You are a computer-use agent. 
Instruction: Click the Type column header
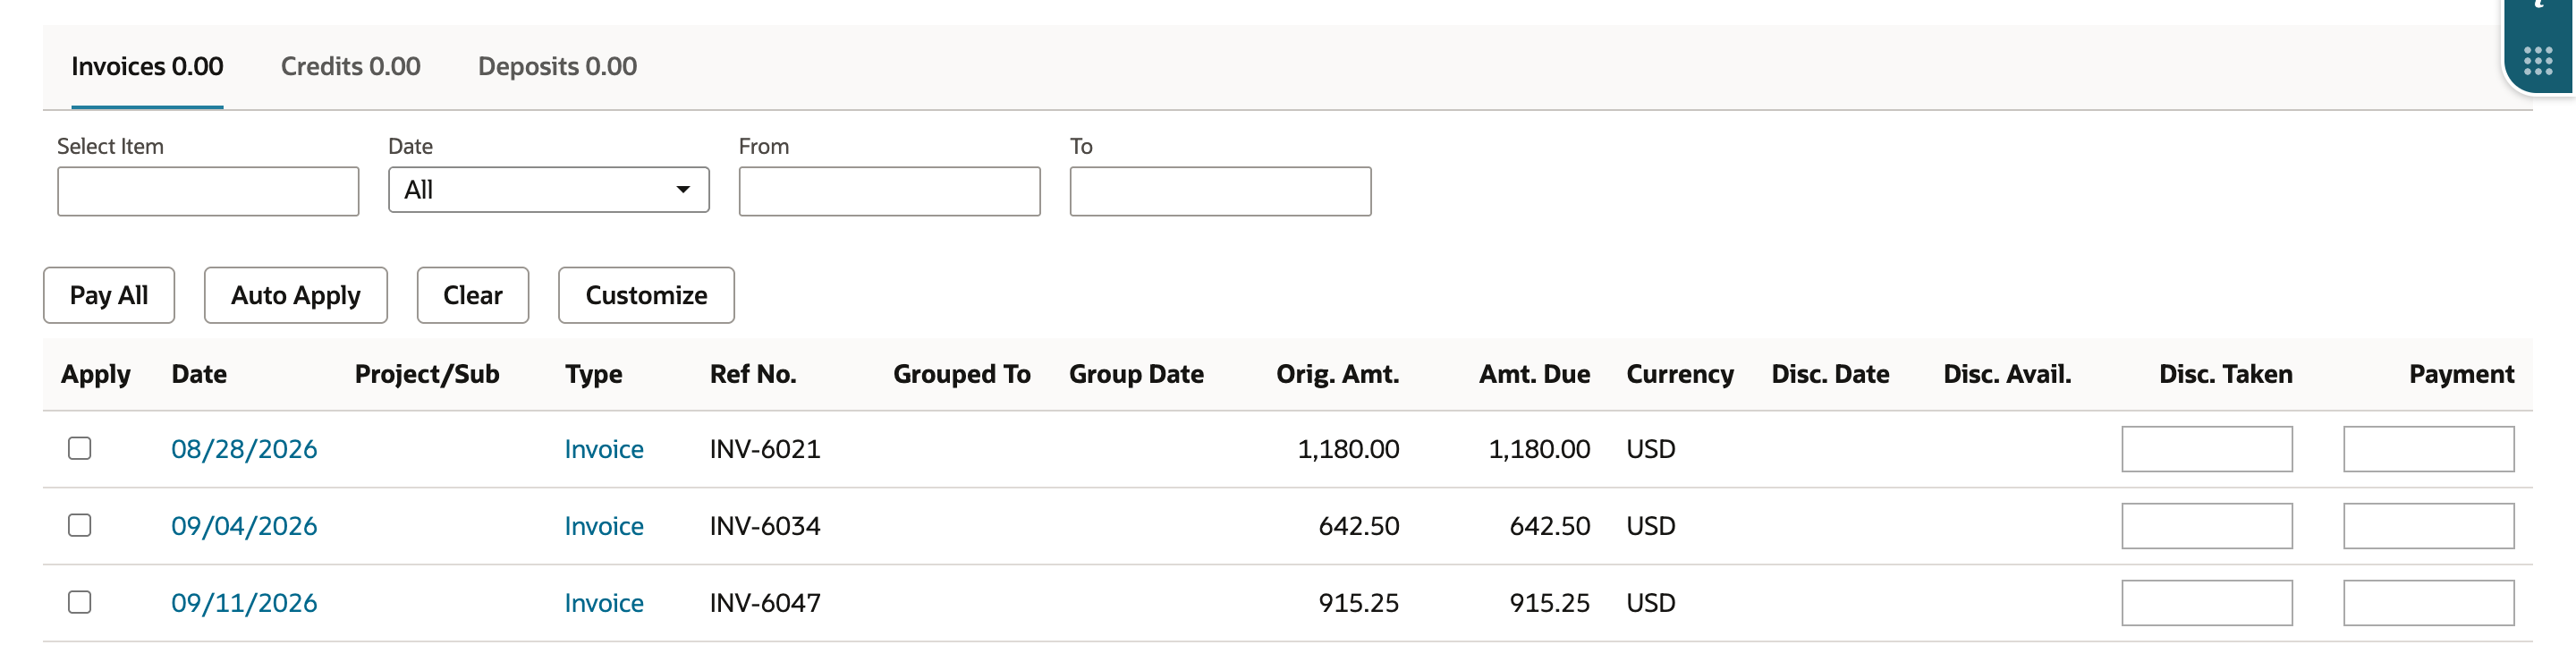pyautogui.click(x=593, y=374)
